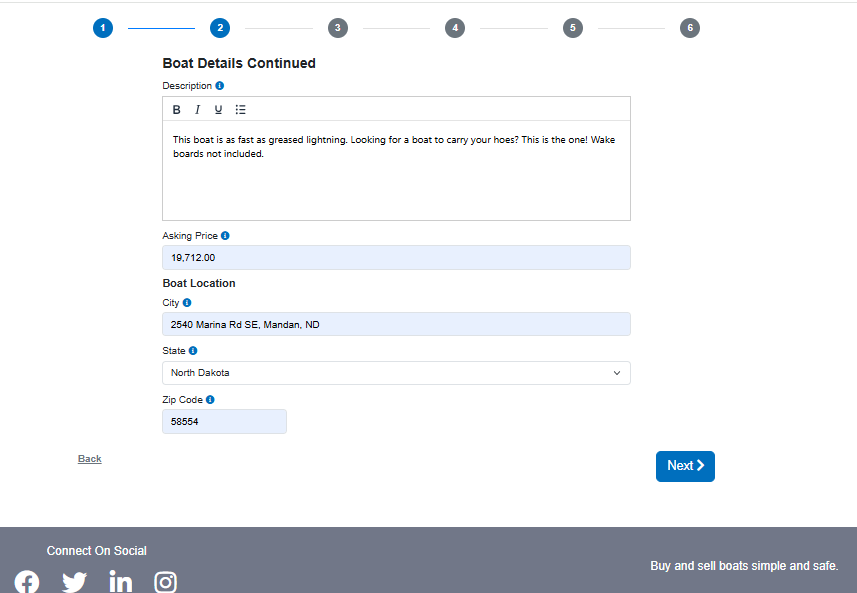857x593 pixels.
Task: Toggle bold formatting in description editor
Action: point(177,110)
